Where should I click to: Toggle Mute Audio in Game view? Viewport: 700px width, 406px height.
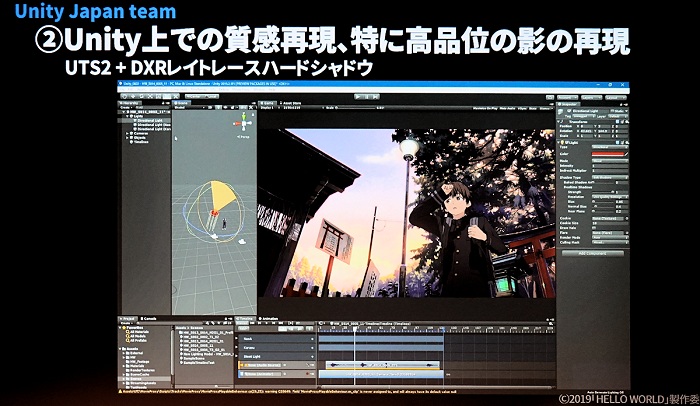pyautogui.click(x=507, y=108)
